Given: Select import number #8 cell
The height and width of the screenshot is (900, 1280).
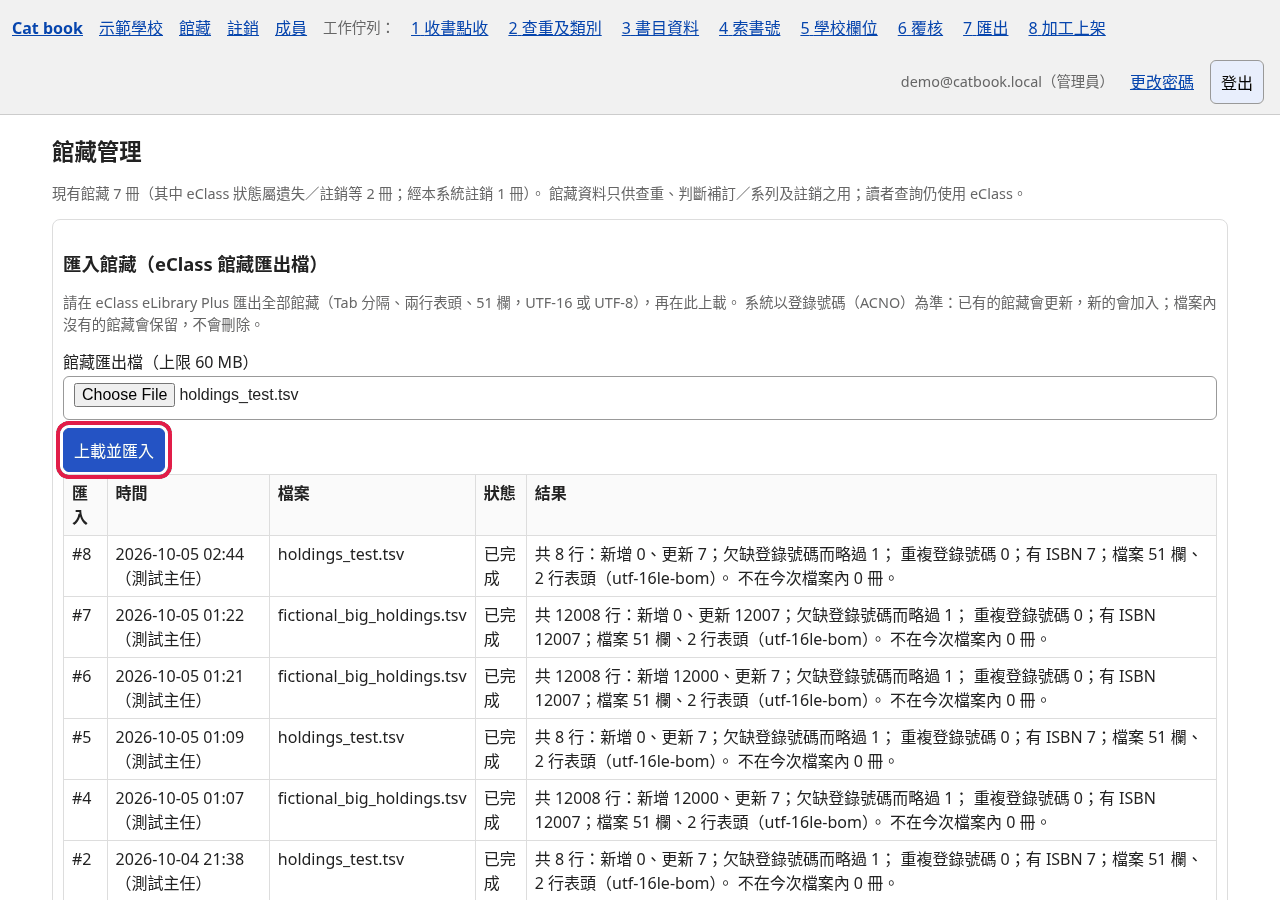Looking at the screenshot, I should pyautogui.click(x=85, y=566).
